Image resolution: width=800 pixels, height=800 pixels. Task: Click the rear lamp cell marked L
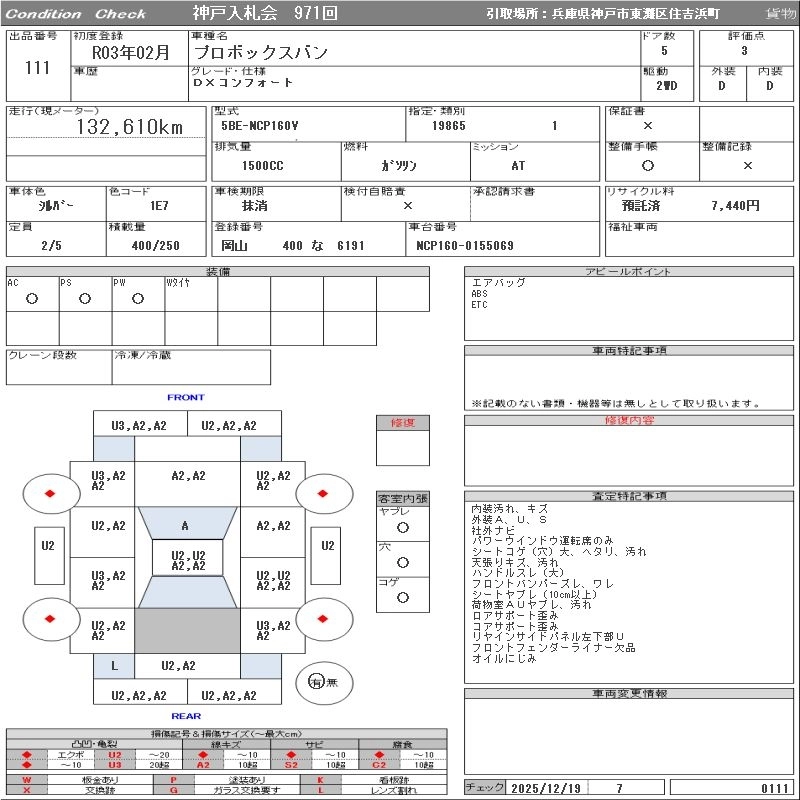[114, 665]
